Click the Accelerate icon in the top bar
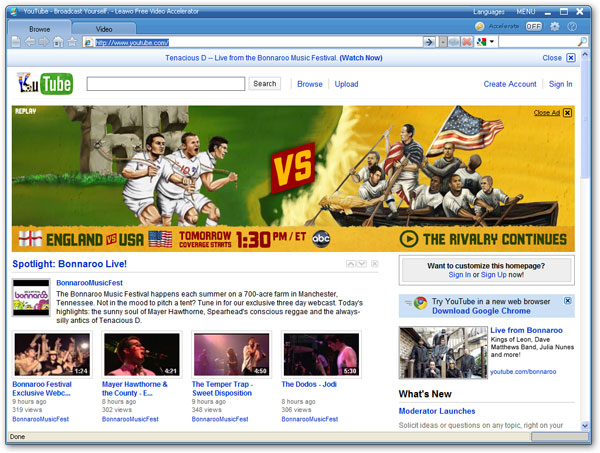The image size is (600, 453). [x=479, y=26]
